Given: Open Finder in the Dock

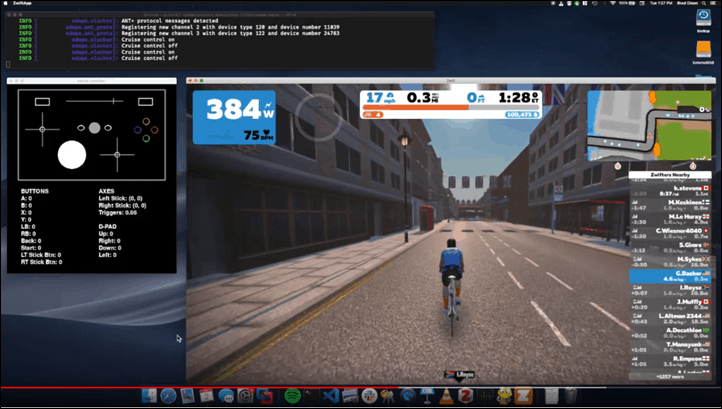Looking at the screenshot, I should tap(149, 396).
